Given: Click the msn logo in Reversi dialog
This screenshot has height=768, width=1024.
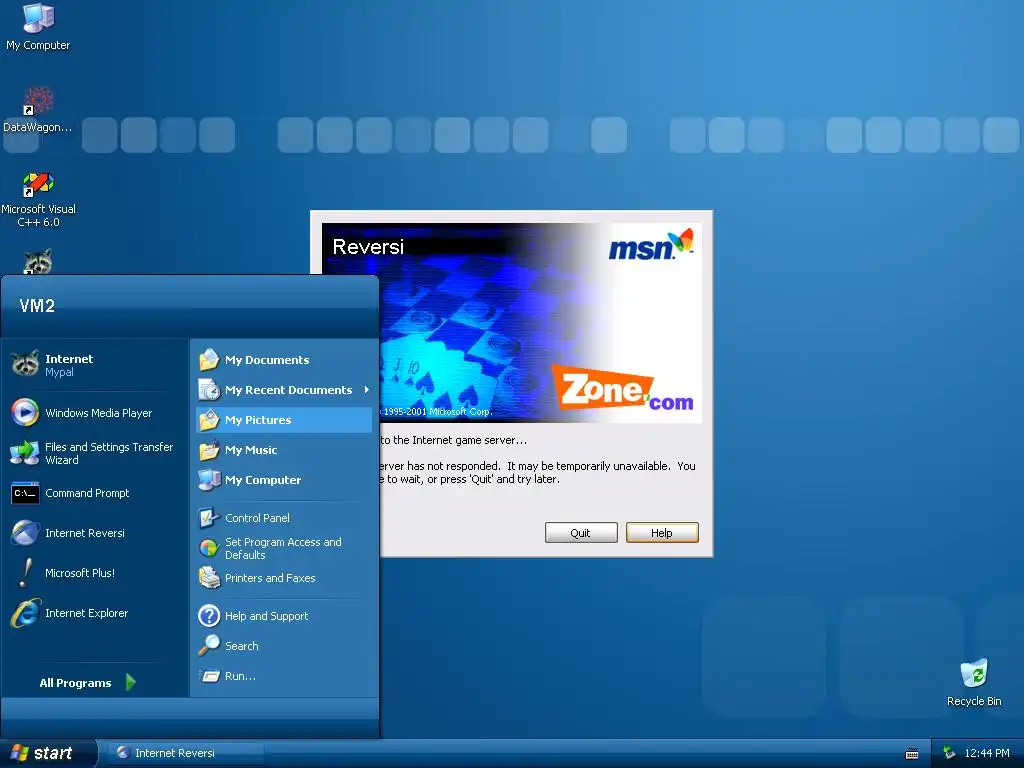Looking at the screenshot, I should coord(650,246).
